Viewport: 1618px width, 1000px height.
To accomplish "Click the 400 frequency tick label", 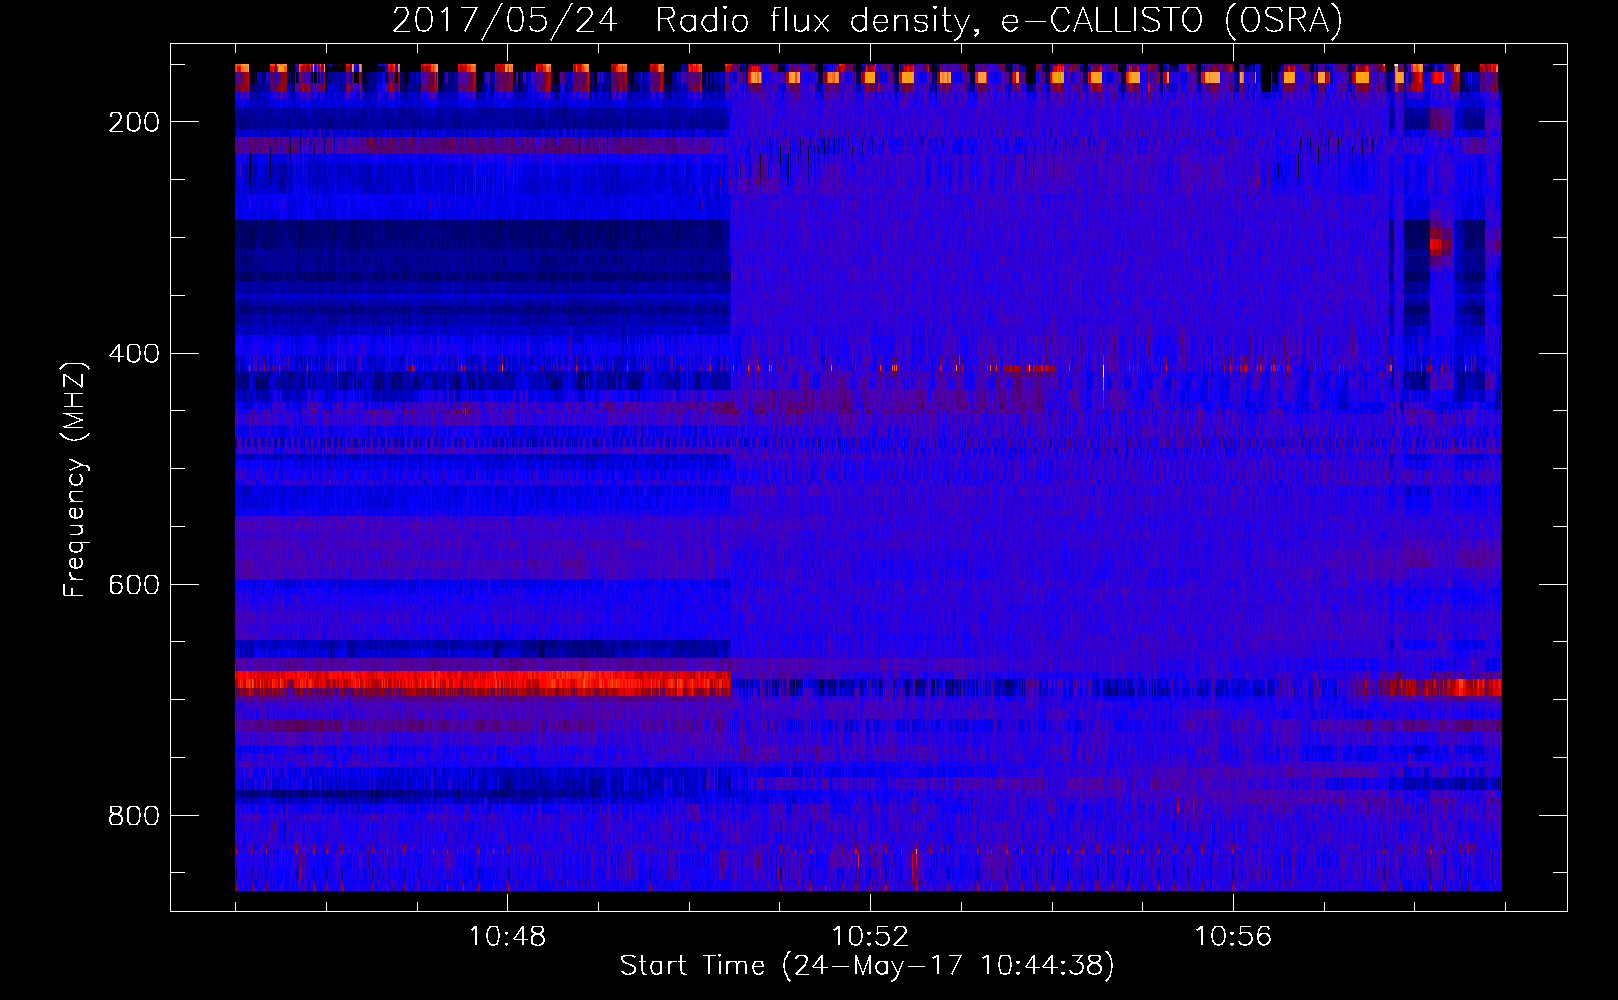I will pos(134,354).
